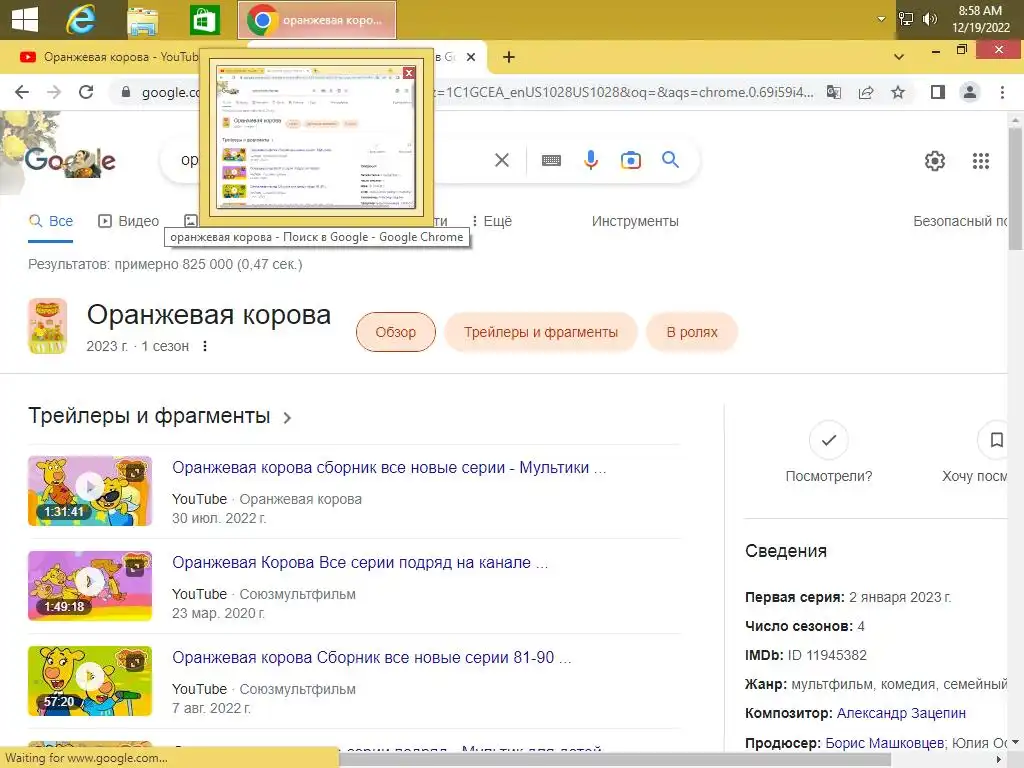Select the Трейлеры и фрагменты chip
Viewport: 1024px width, 768px height.
(x=541, y=332)
